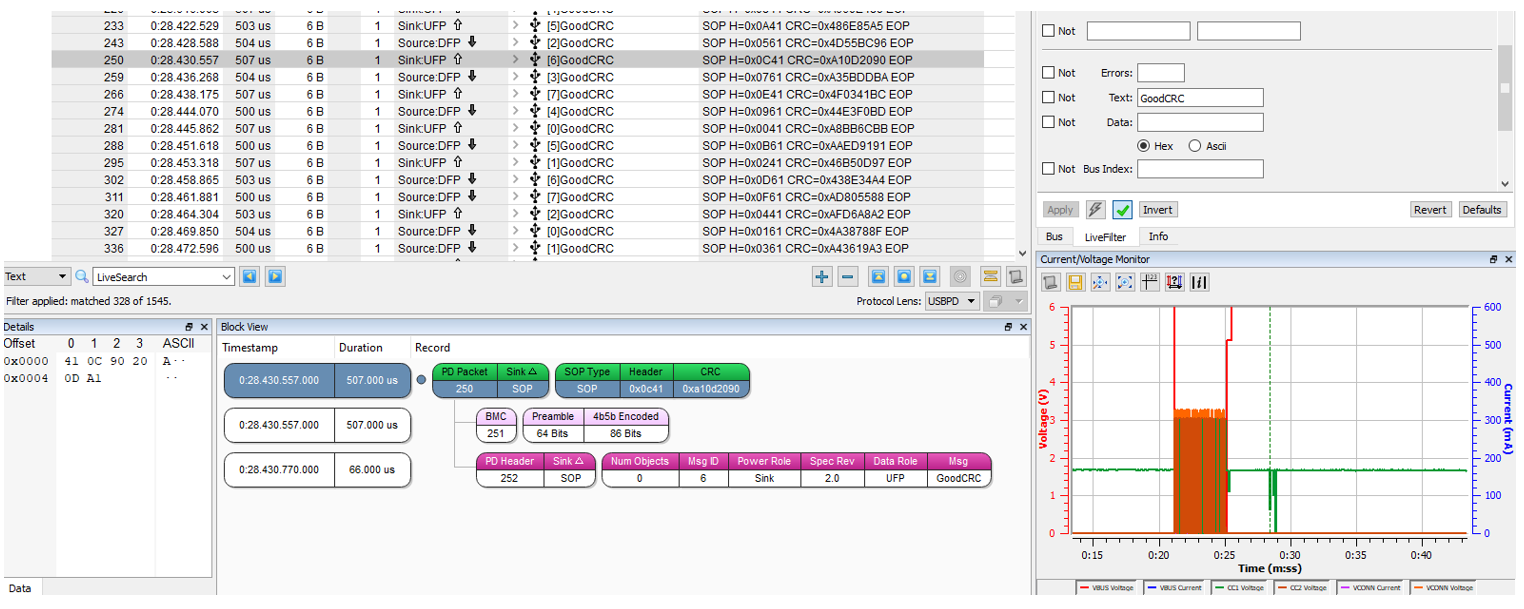Click the Text filter field containing GoodCRC
1524x609 pixels.
coord(1200,98)
